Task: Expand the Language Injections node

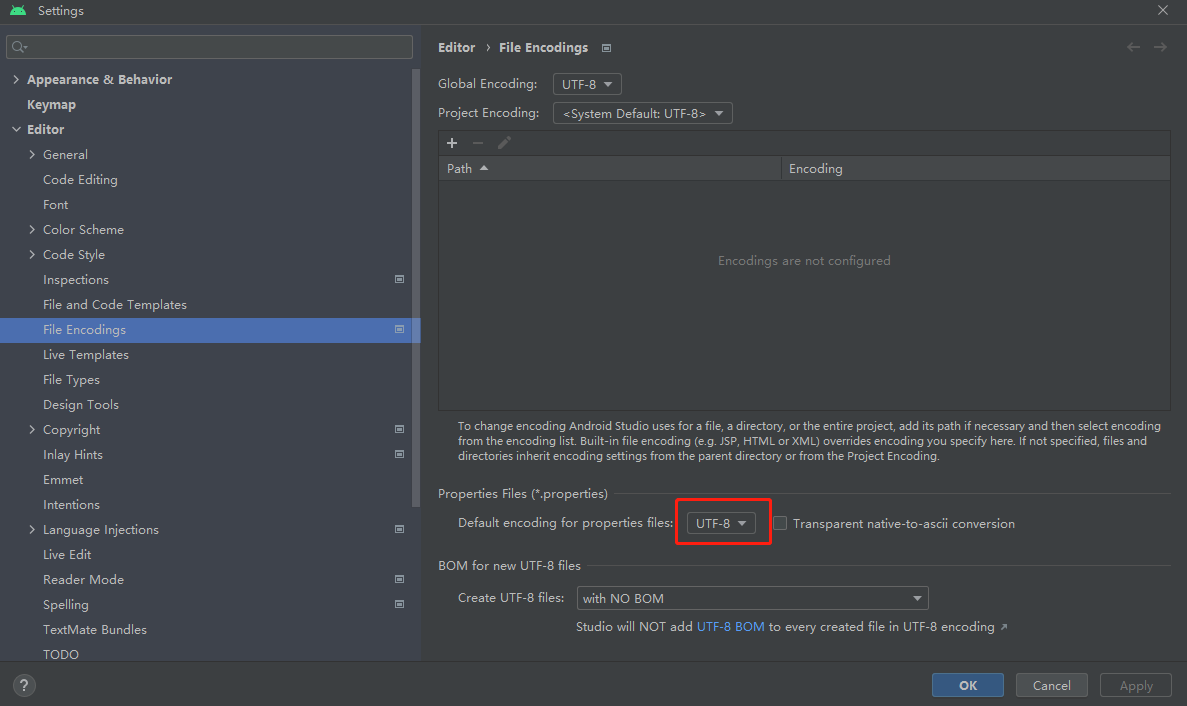Action: (32, 529)
